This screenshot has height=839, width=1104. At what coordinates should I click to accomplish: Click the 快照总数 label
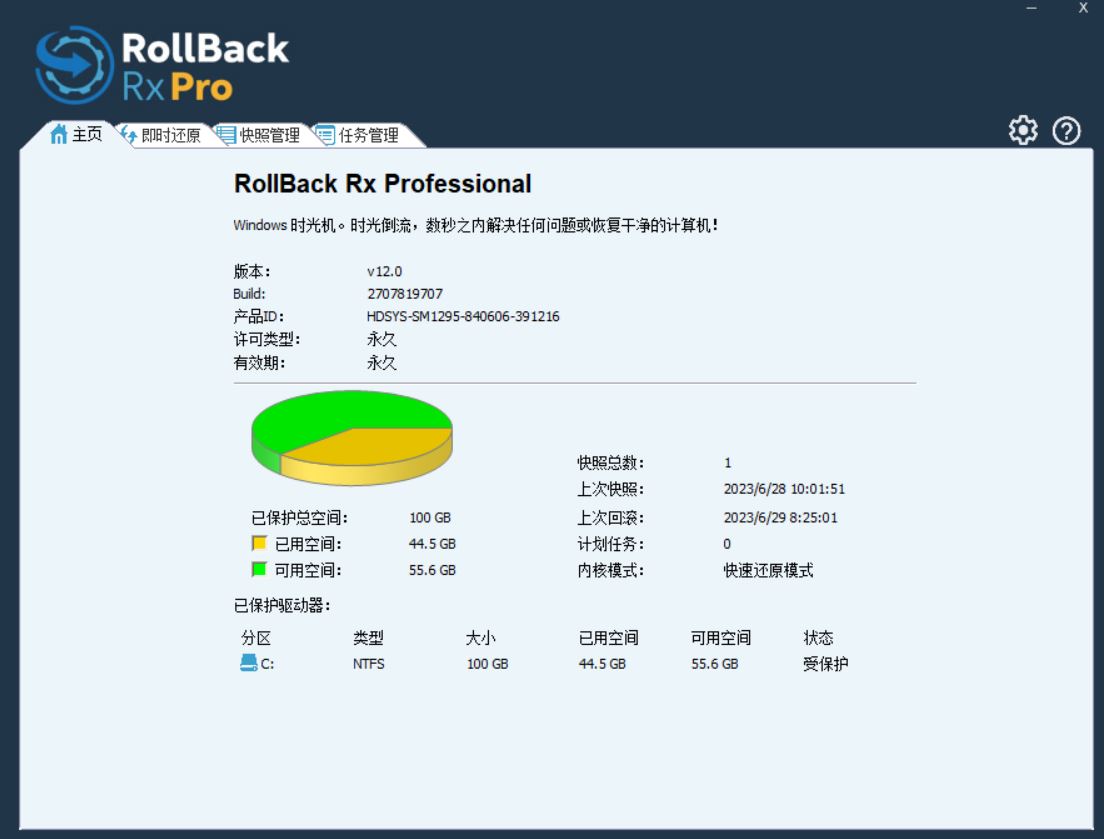[x=610, y=462]
